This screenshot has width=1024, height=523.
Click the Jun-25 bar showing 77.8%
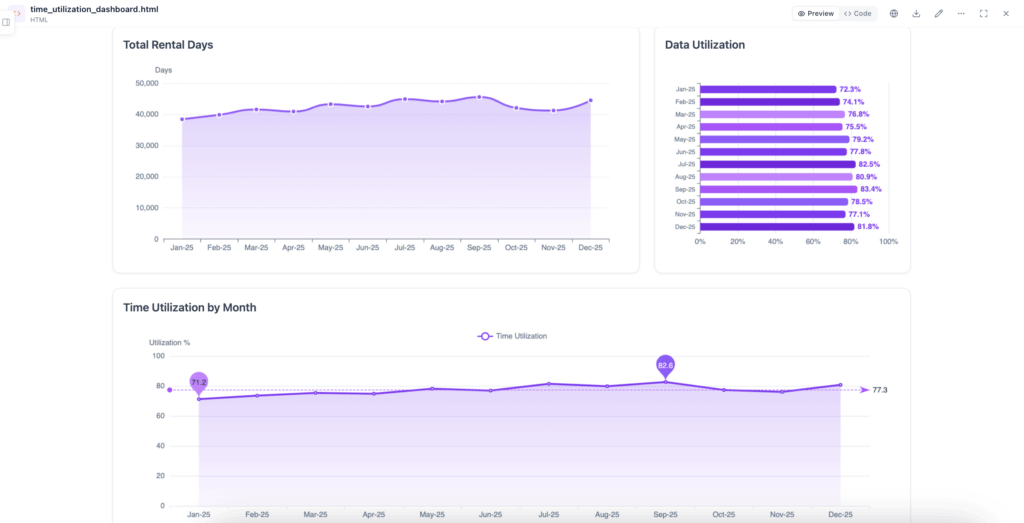point(773,152)
